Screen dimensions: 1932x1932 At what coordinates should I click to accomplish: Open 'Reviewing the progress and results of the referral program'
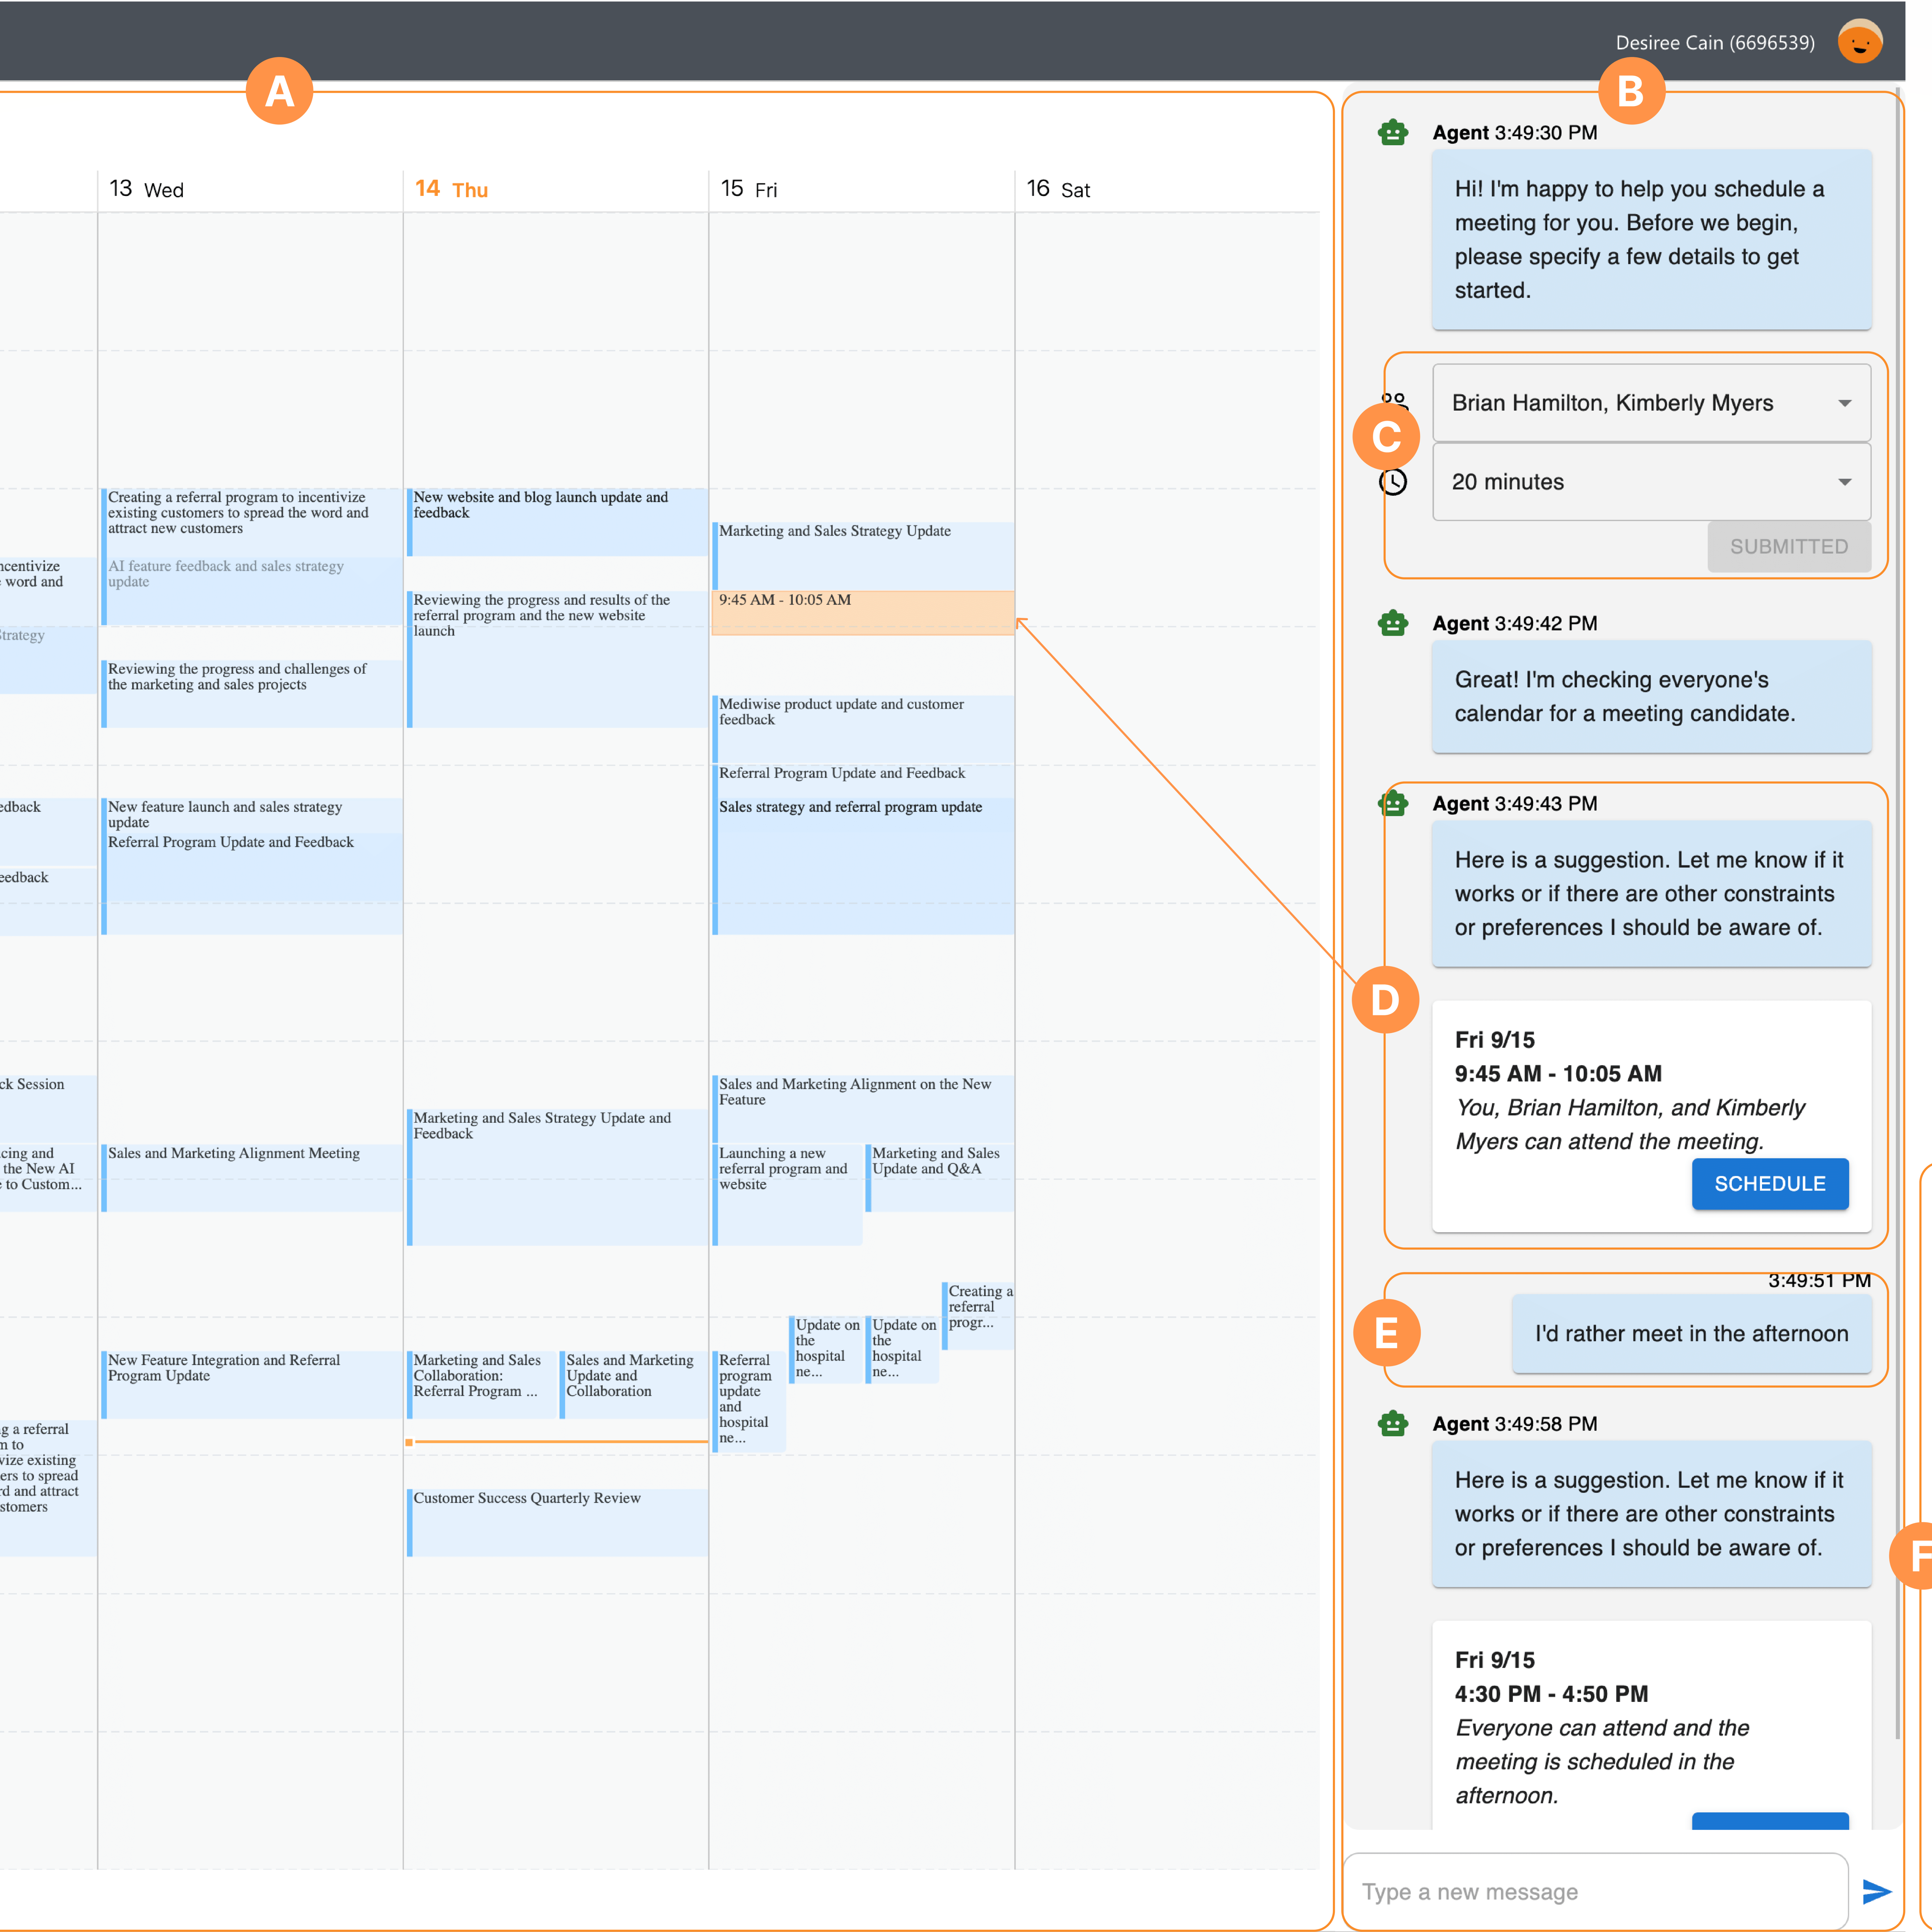pos(557,659)
